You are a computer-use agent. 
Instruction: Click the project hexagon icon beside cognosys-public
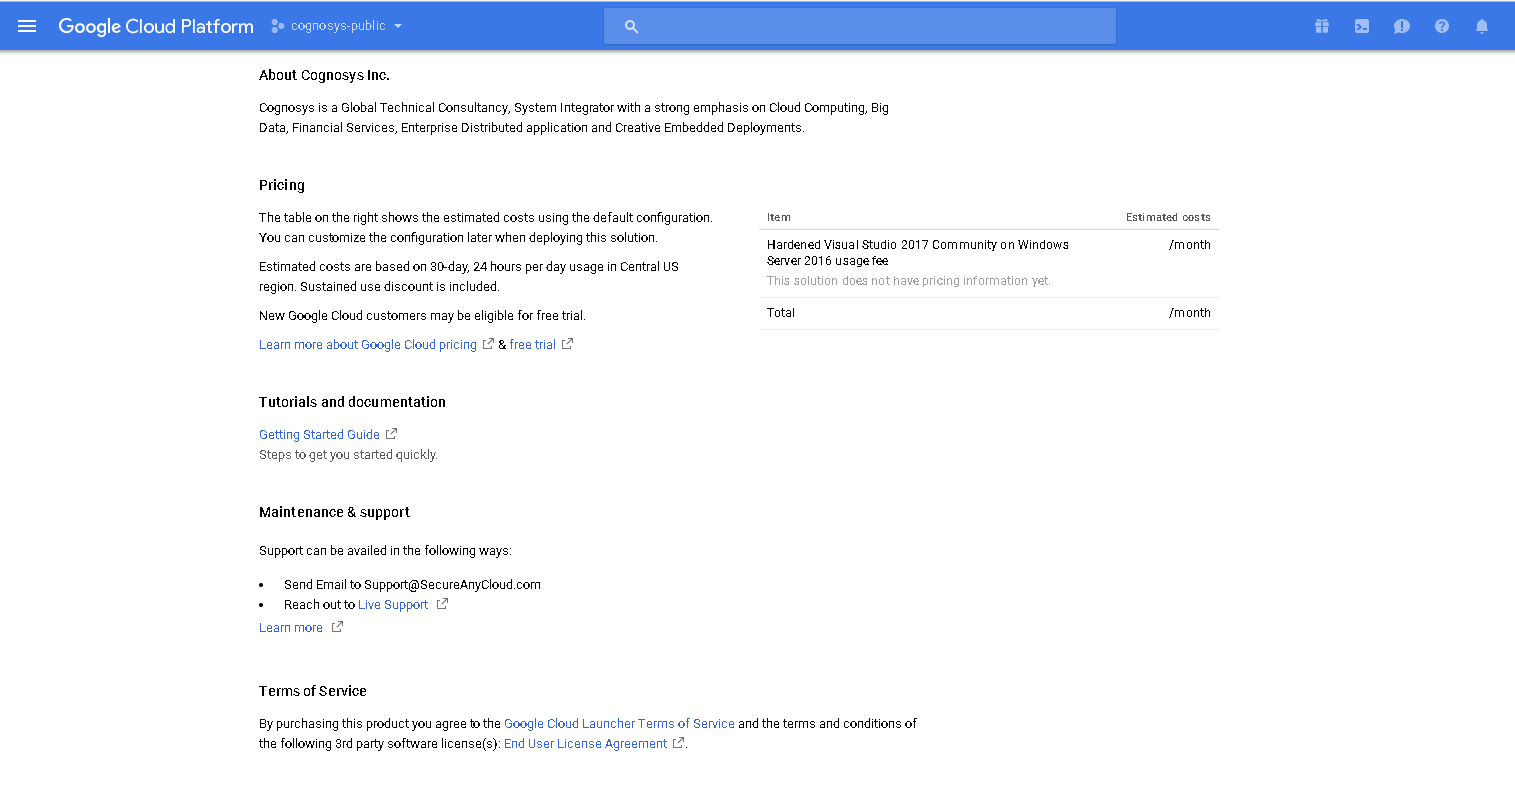(278, 26)
